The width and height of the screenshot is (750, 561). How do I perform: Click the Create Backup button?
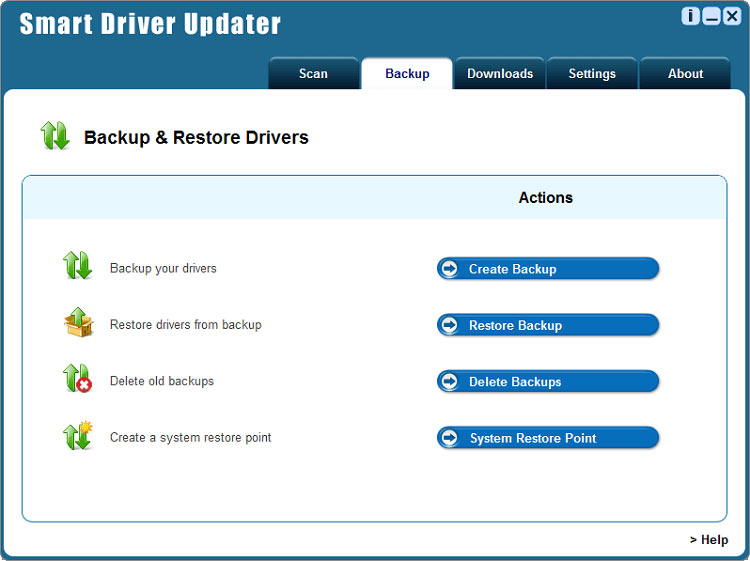(x=548, y=269)
